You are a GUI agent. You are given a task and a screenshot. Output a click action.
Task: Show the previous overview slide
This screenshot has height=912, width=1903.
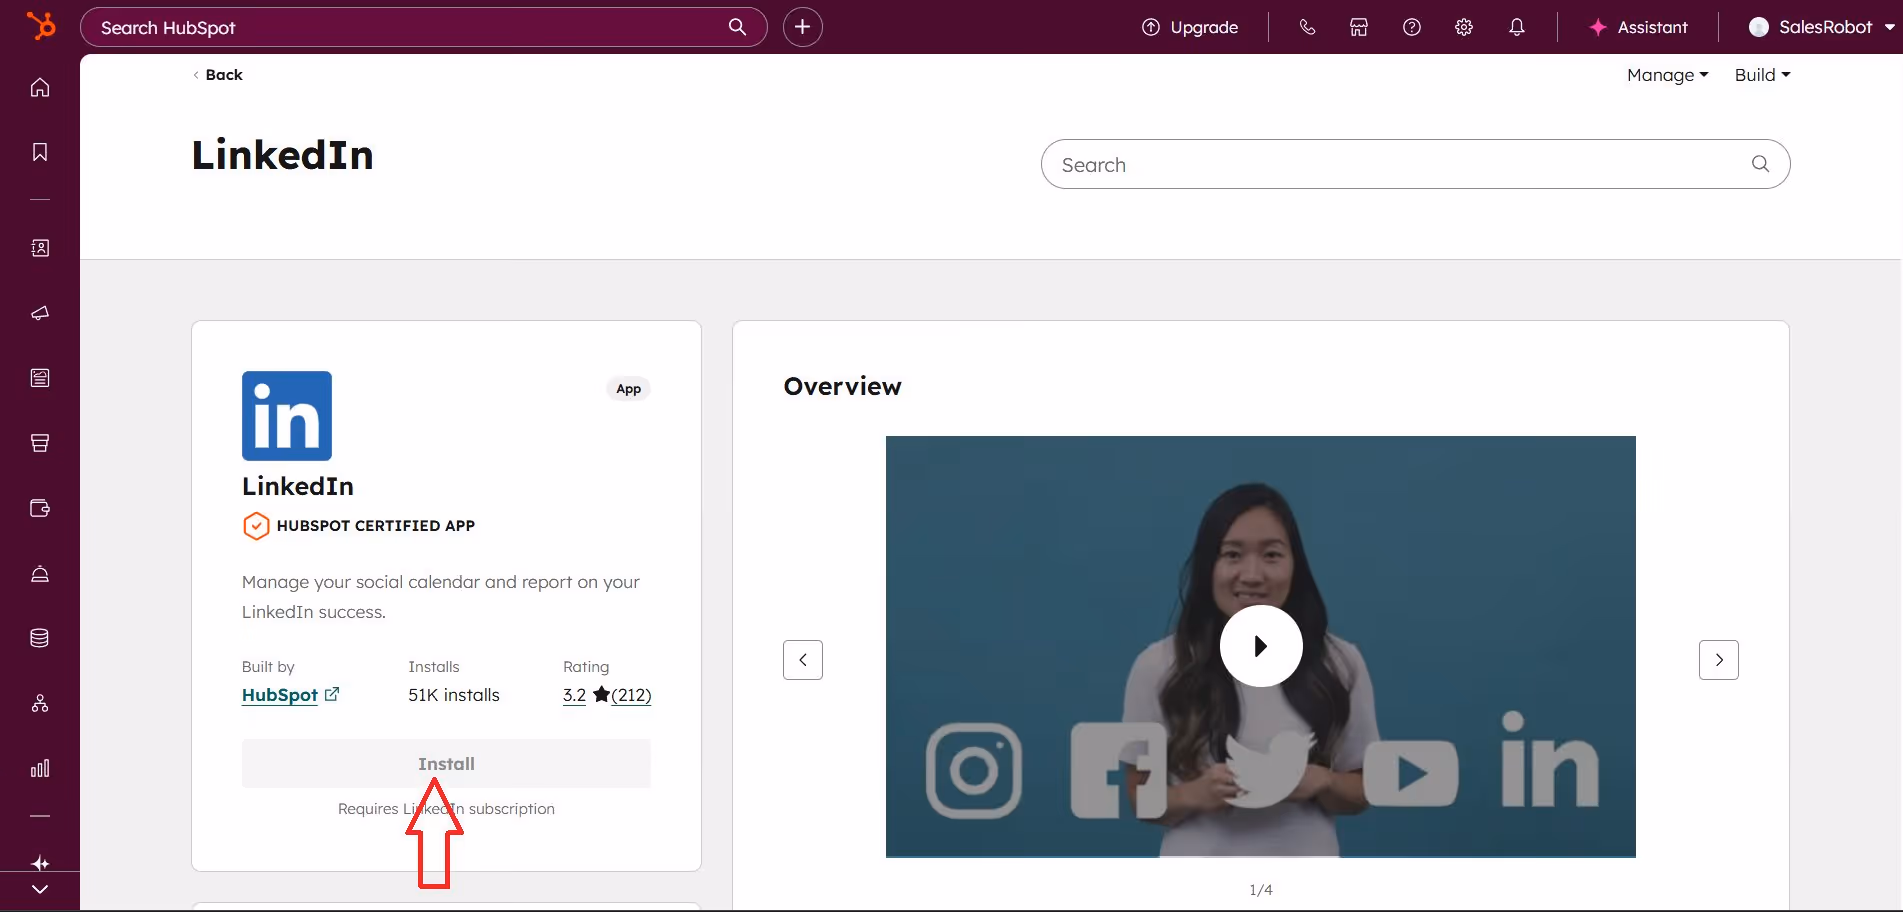click(x=803, y=660)
